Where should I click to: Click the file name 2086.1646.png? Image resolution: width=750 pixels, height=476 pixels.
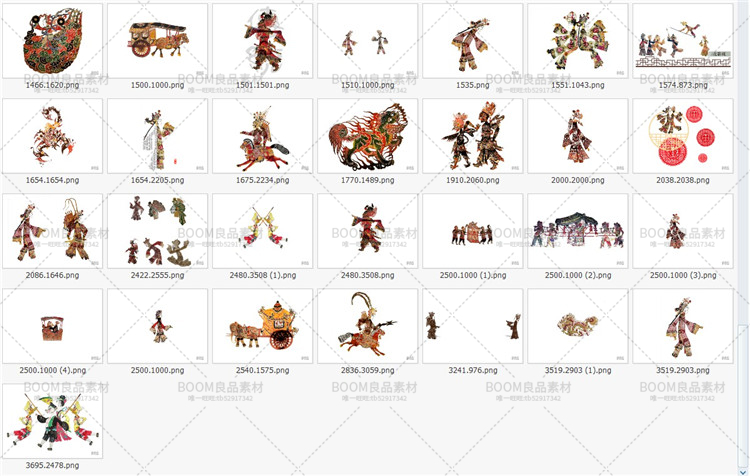click(x=53, y=275)
